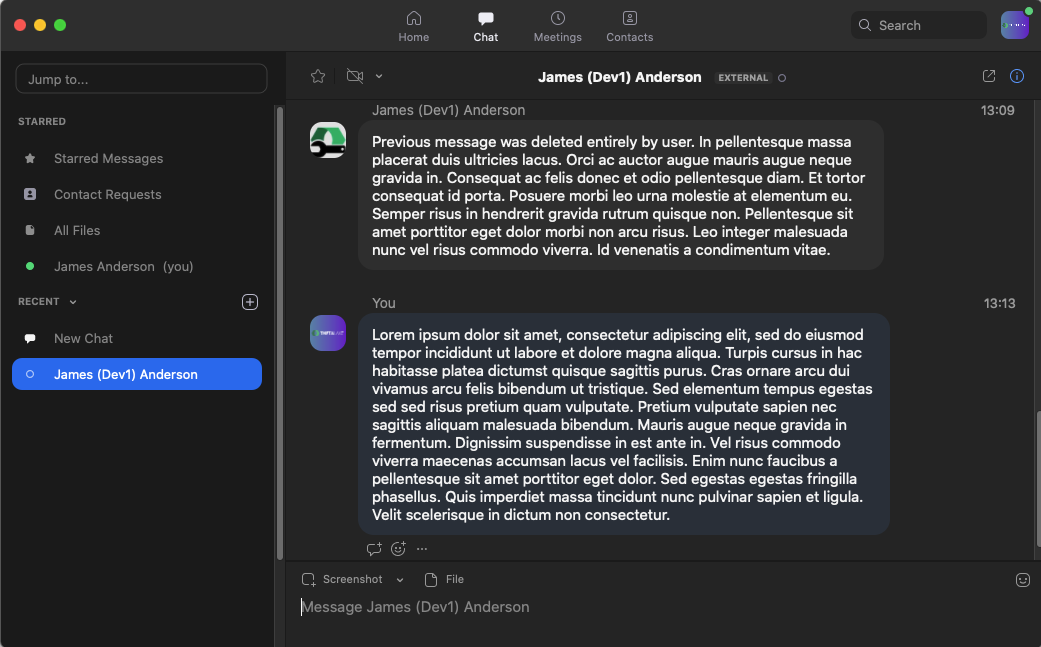Click the chat message scrollbar
Image resolution: width=1041 pixels, height=647 pixels.
click(1038, 479)
